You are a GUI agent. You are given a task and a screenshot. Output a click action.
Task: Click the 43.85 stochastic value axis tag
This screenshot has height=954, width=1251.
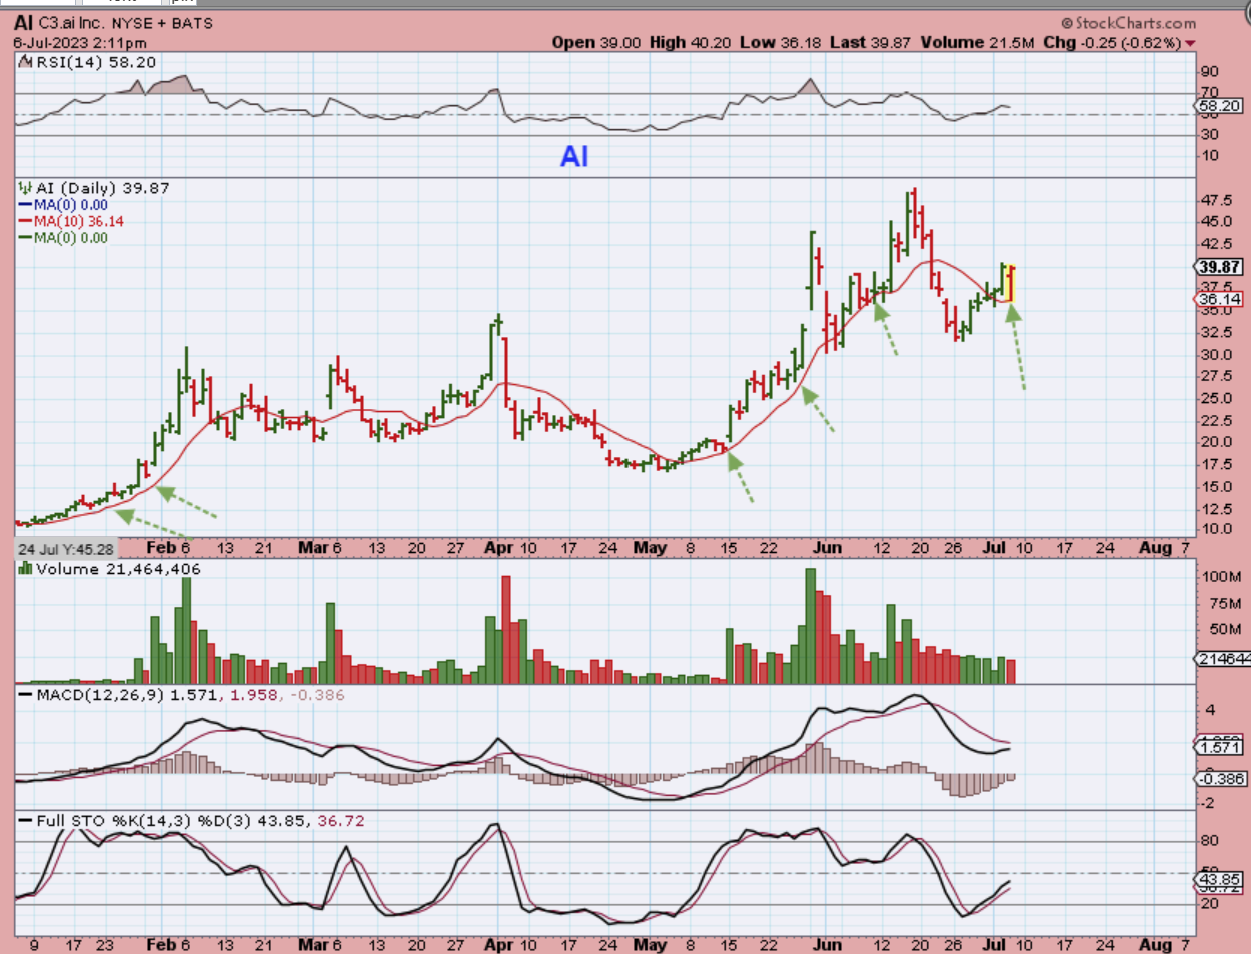point(1220,879)
